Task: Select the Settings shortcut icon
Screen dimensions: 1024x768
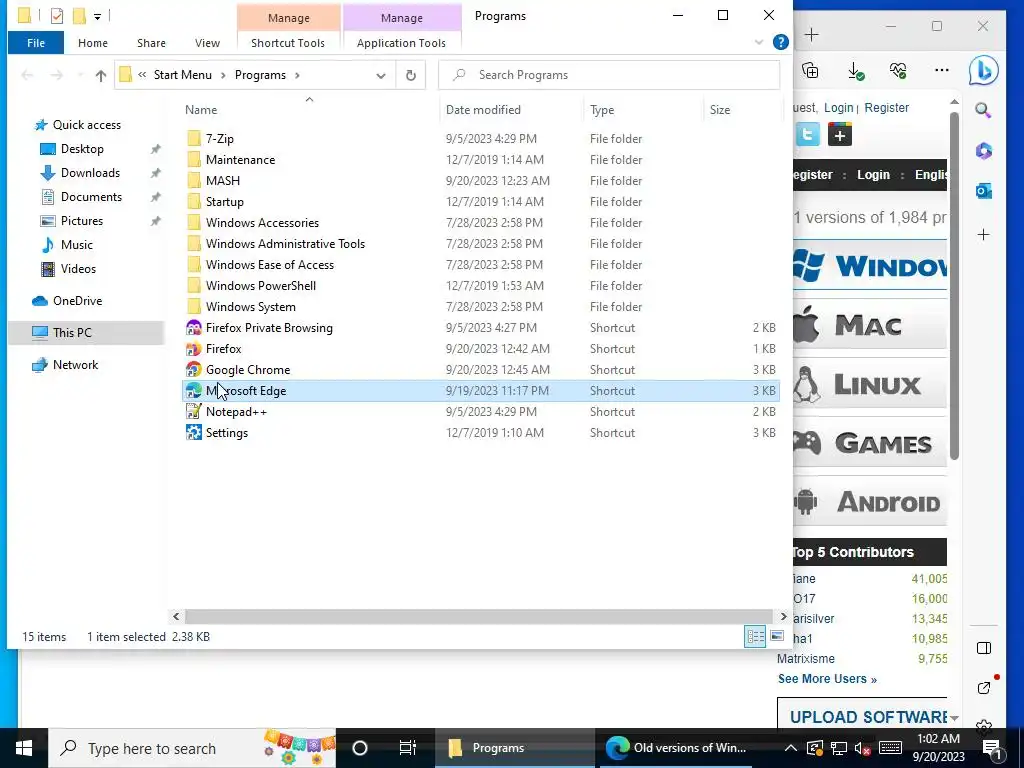Action: 193,432
